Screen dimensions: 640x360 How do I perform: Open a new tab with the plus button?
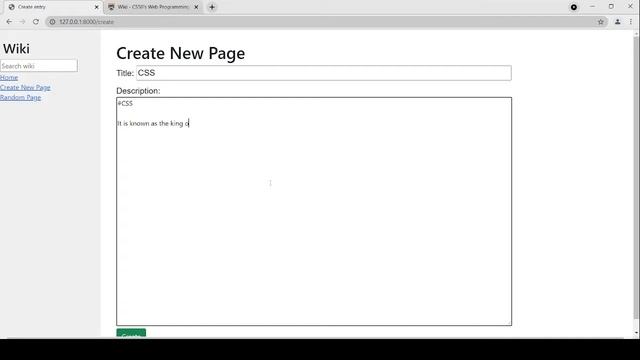pos(212,7)
